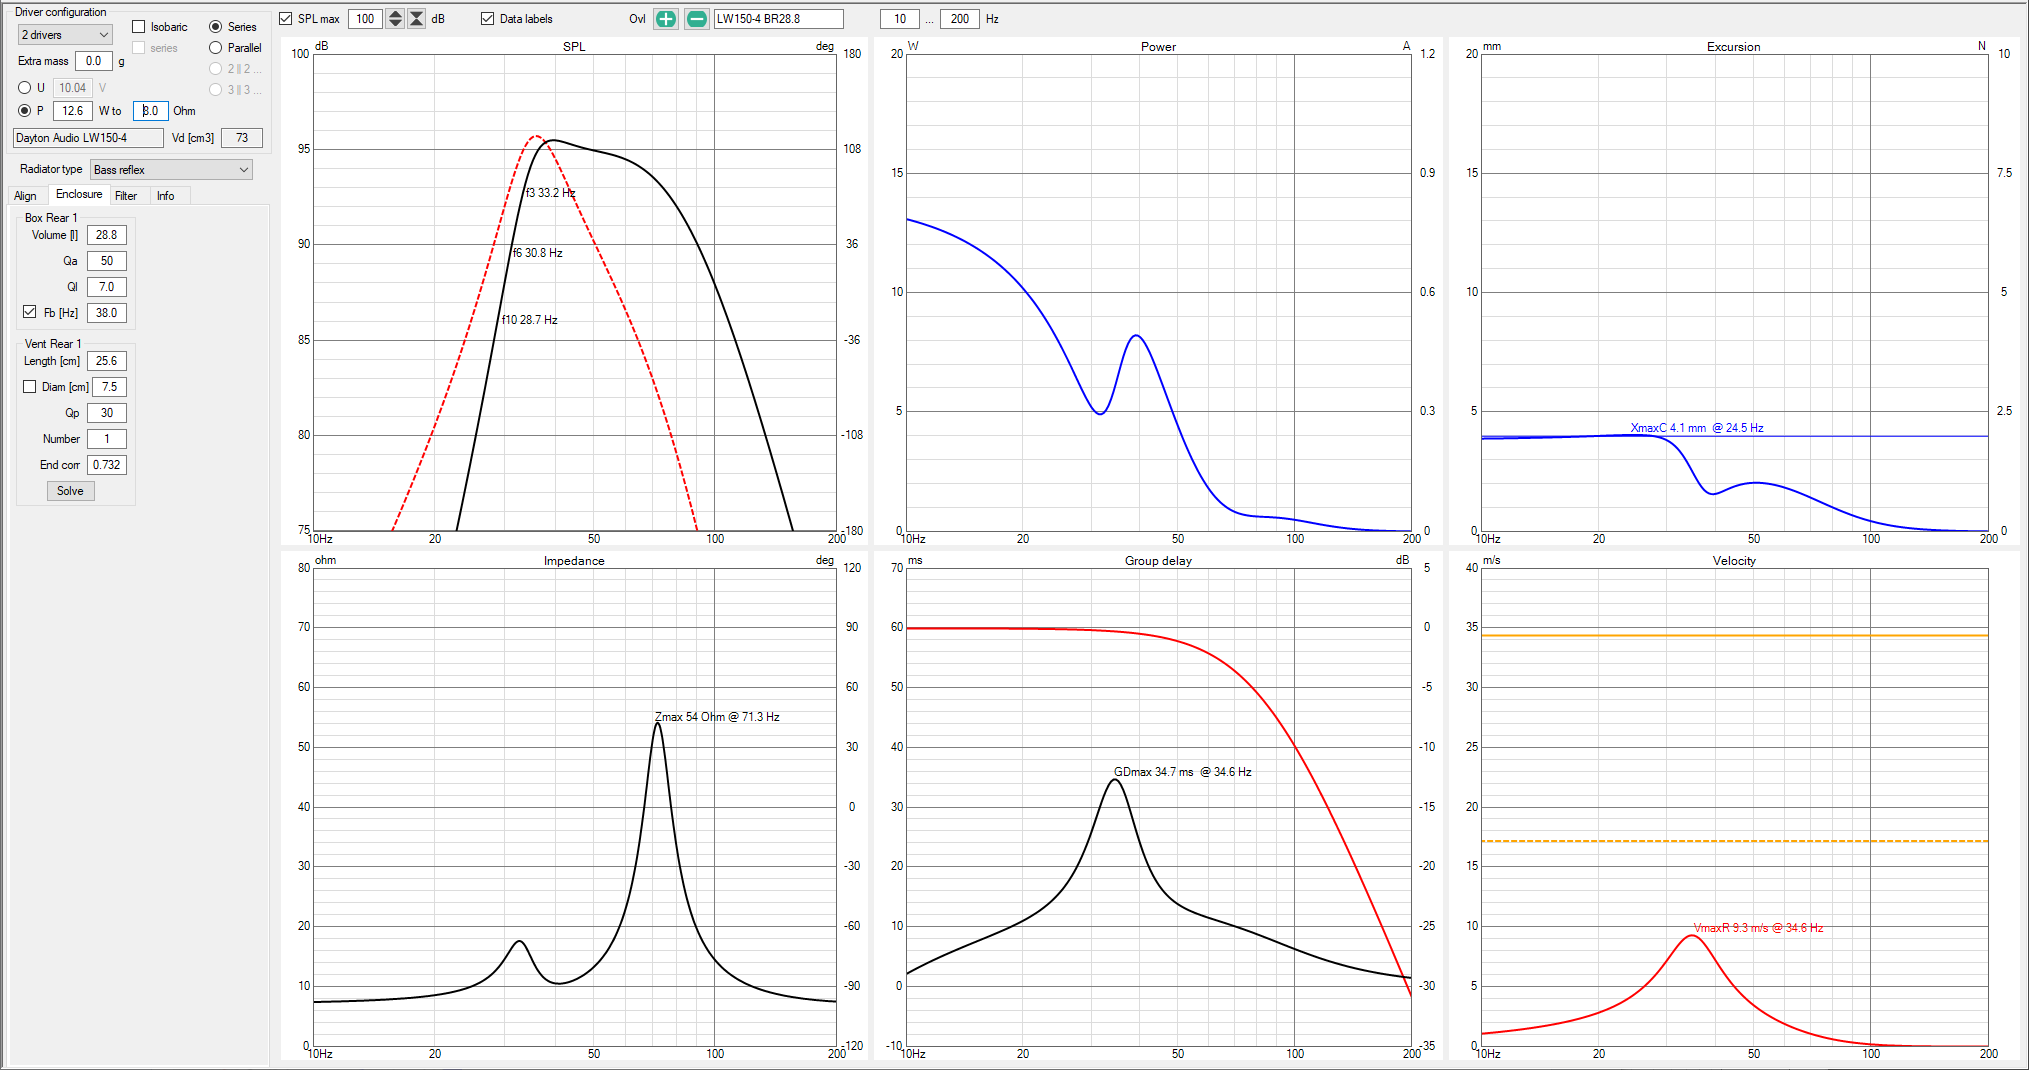The image size is (2029, 1070).
Task: Click the minimum frequency 10 field
Action: pyautogui.click(x=900, y=19)
